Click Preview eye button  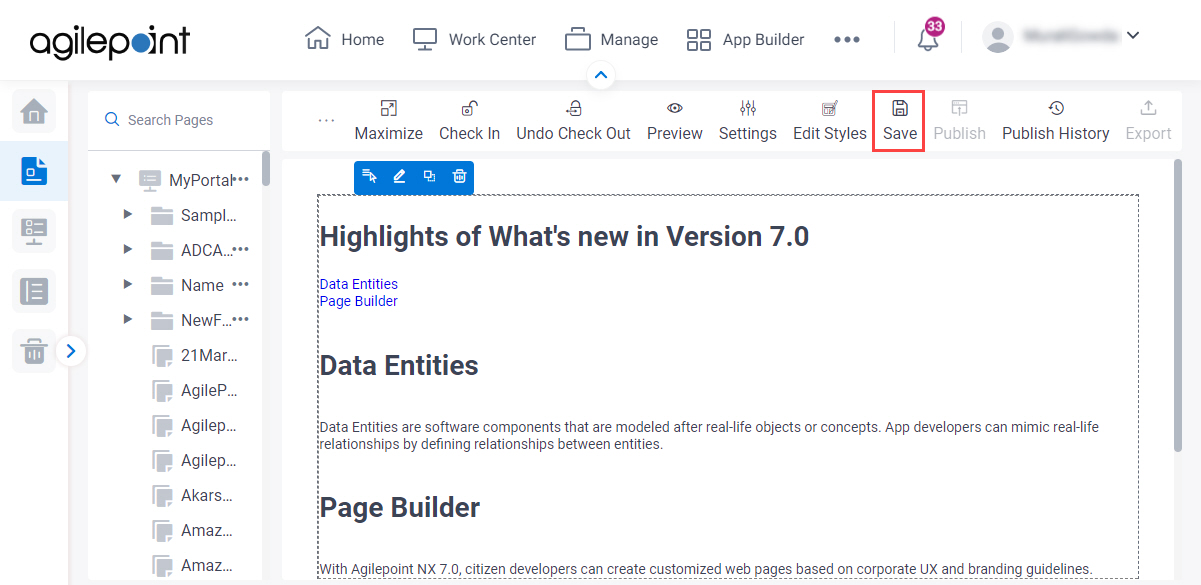(675, 120)
